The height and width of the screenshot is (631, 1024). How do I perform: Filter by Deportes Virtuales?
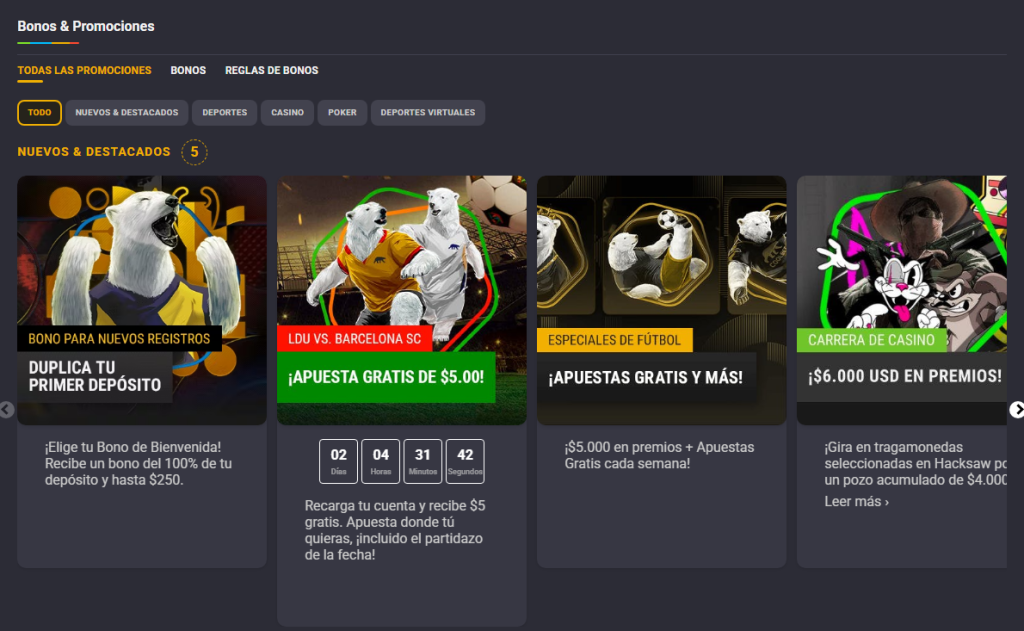point(427,113)
